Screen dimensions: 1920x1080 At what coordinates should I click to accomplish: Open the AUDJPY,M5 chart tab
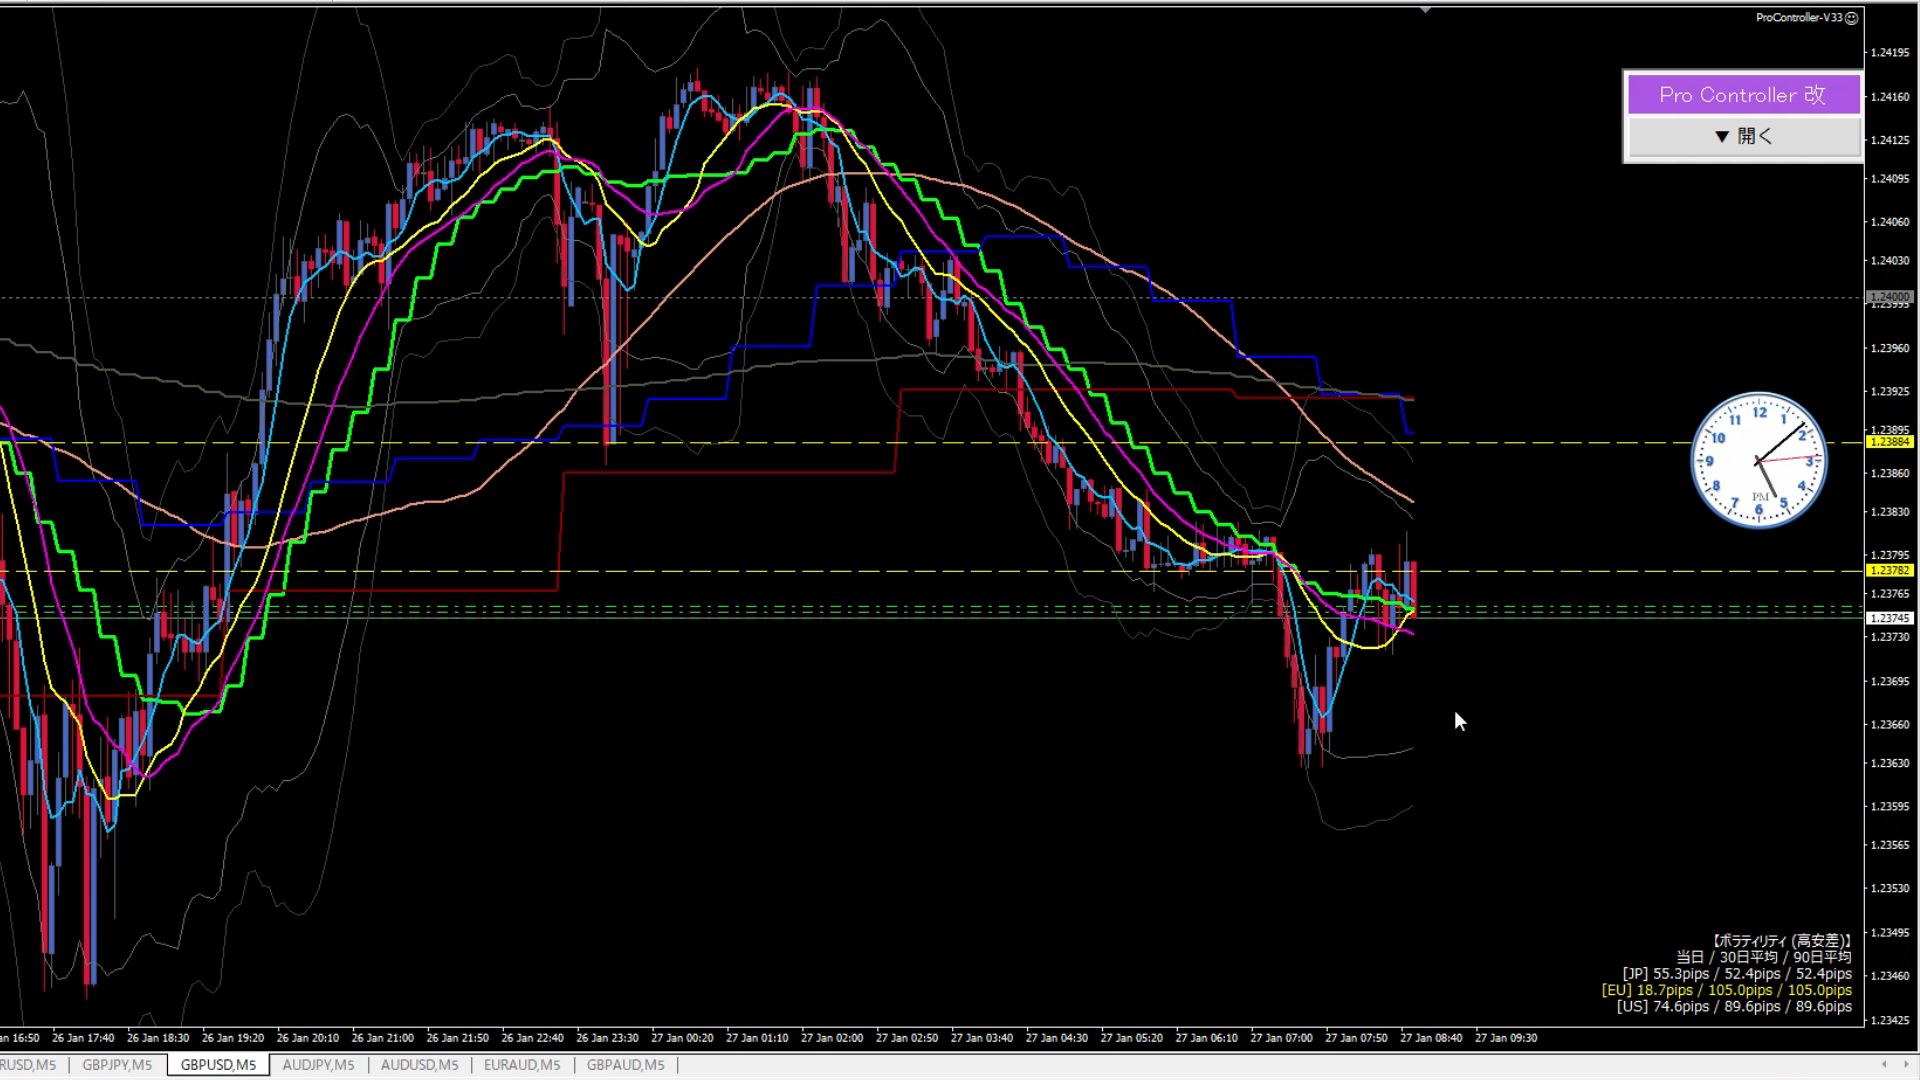318,1065
